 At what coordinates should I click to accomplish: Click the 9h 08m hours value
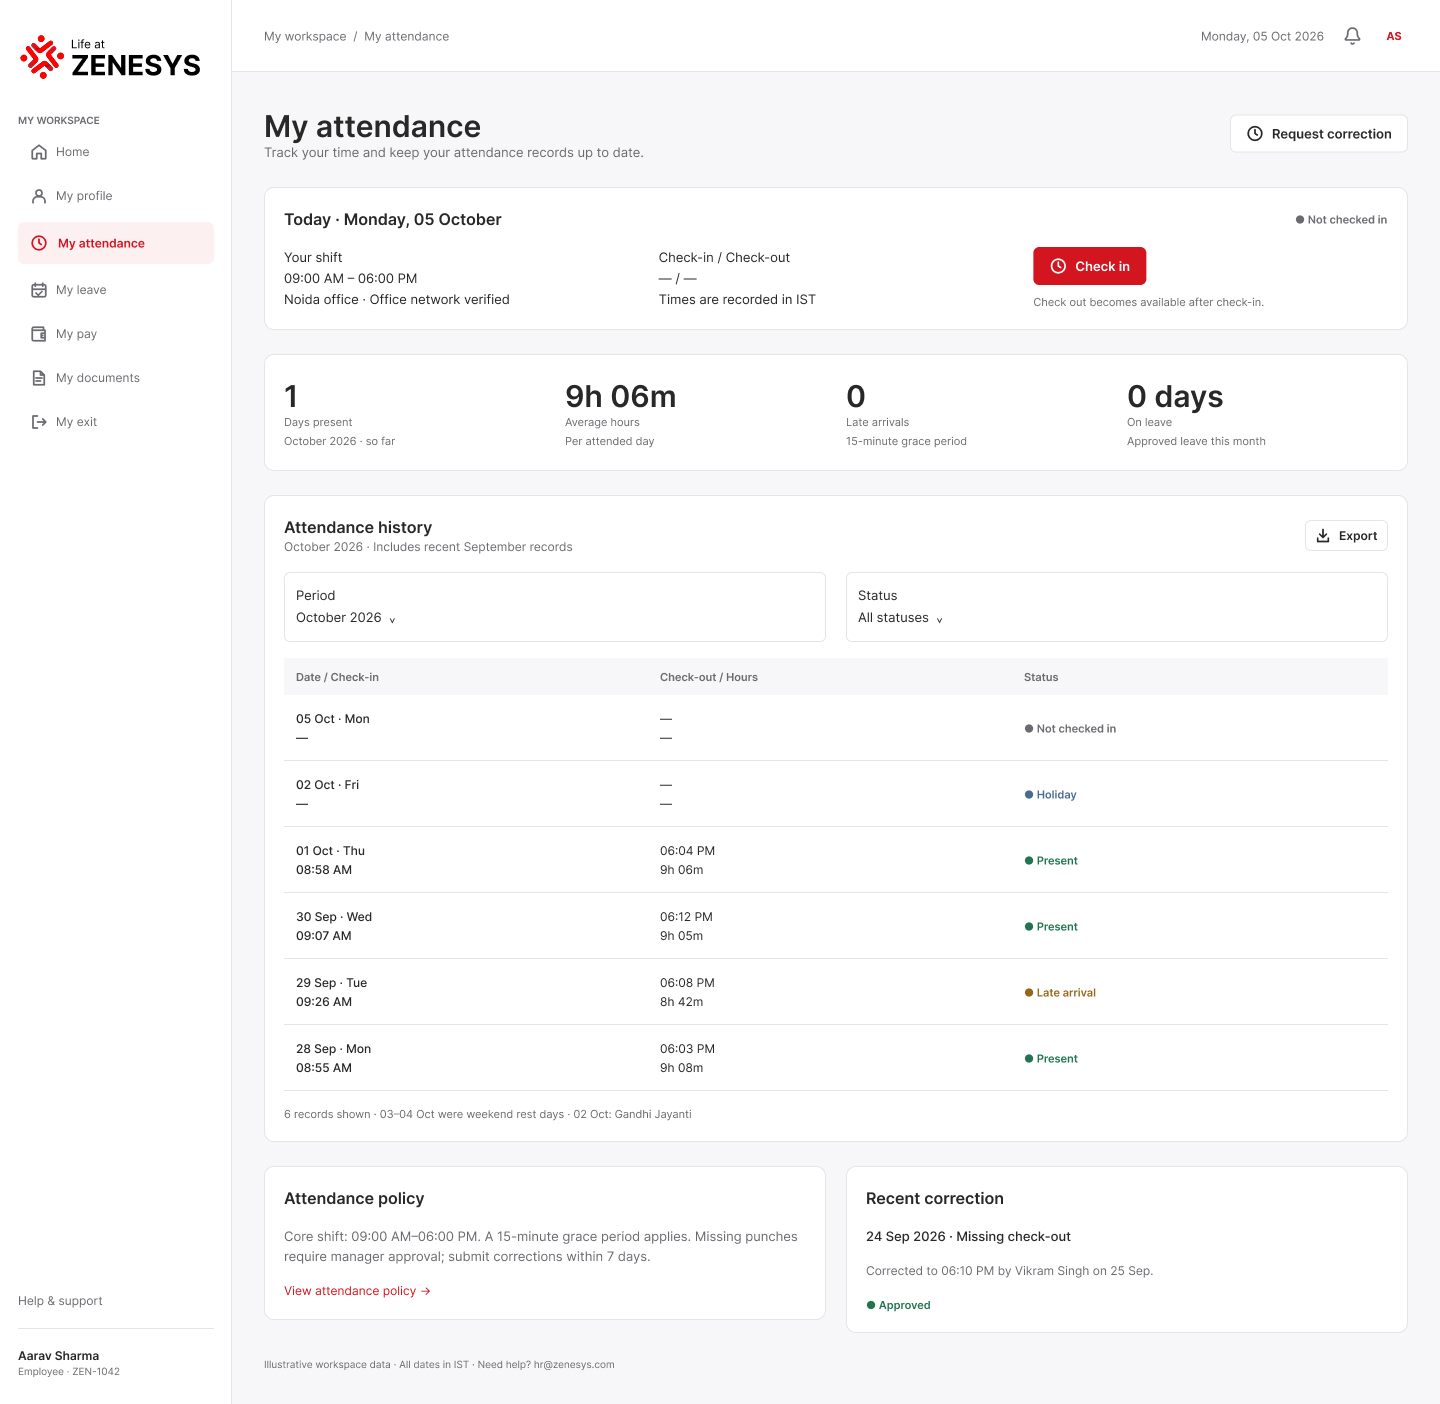point(681,1068)
